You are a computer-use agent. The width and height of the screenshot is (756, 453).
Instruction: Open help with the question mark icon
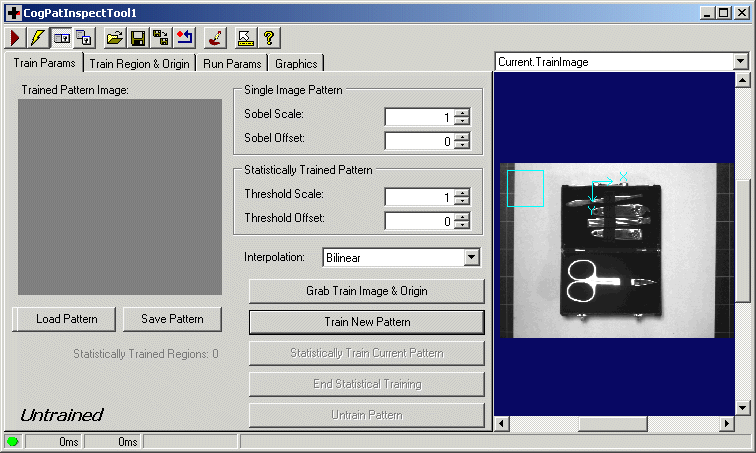point(269,38)
